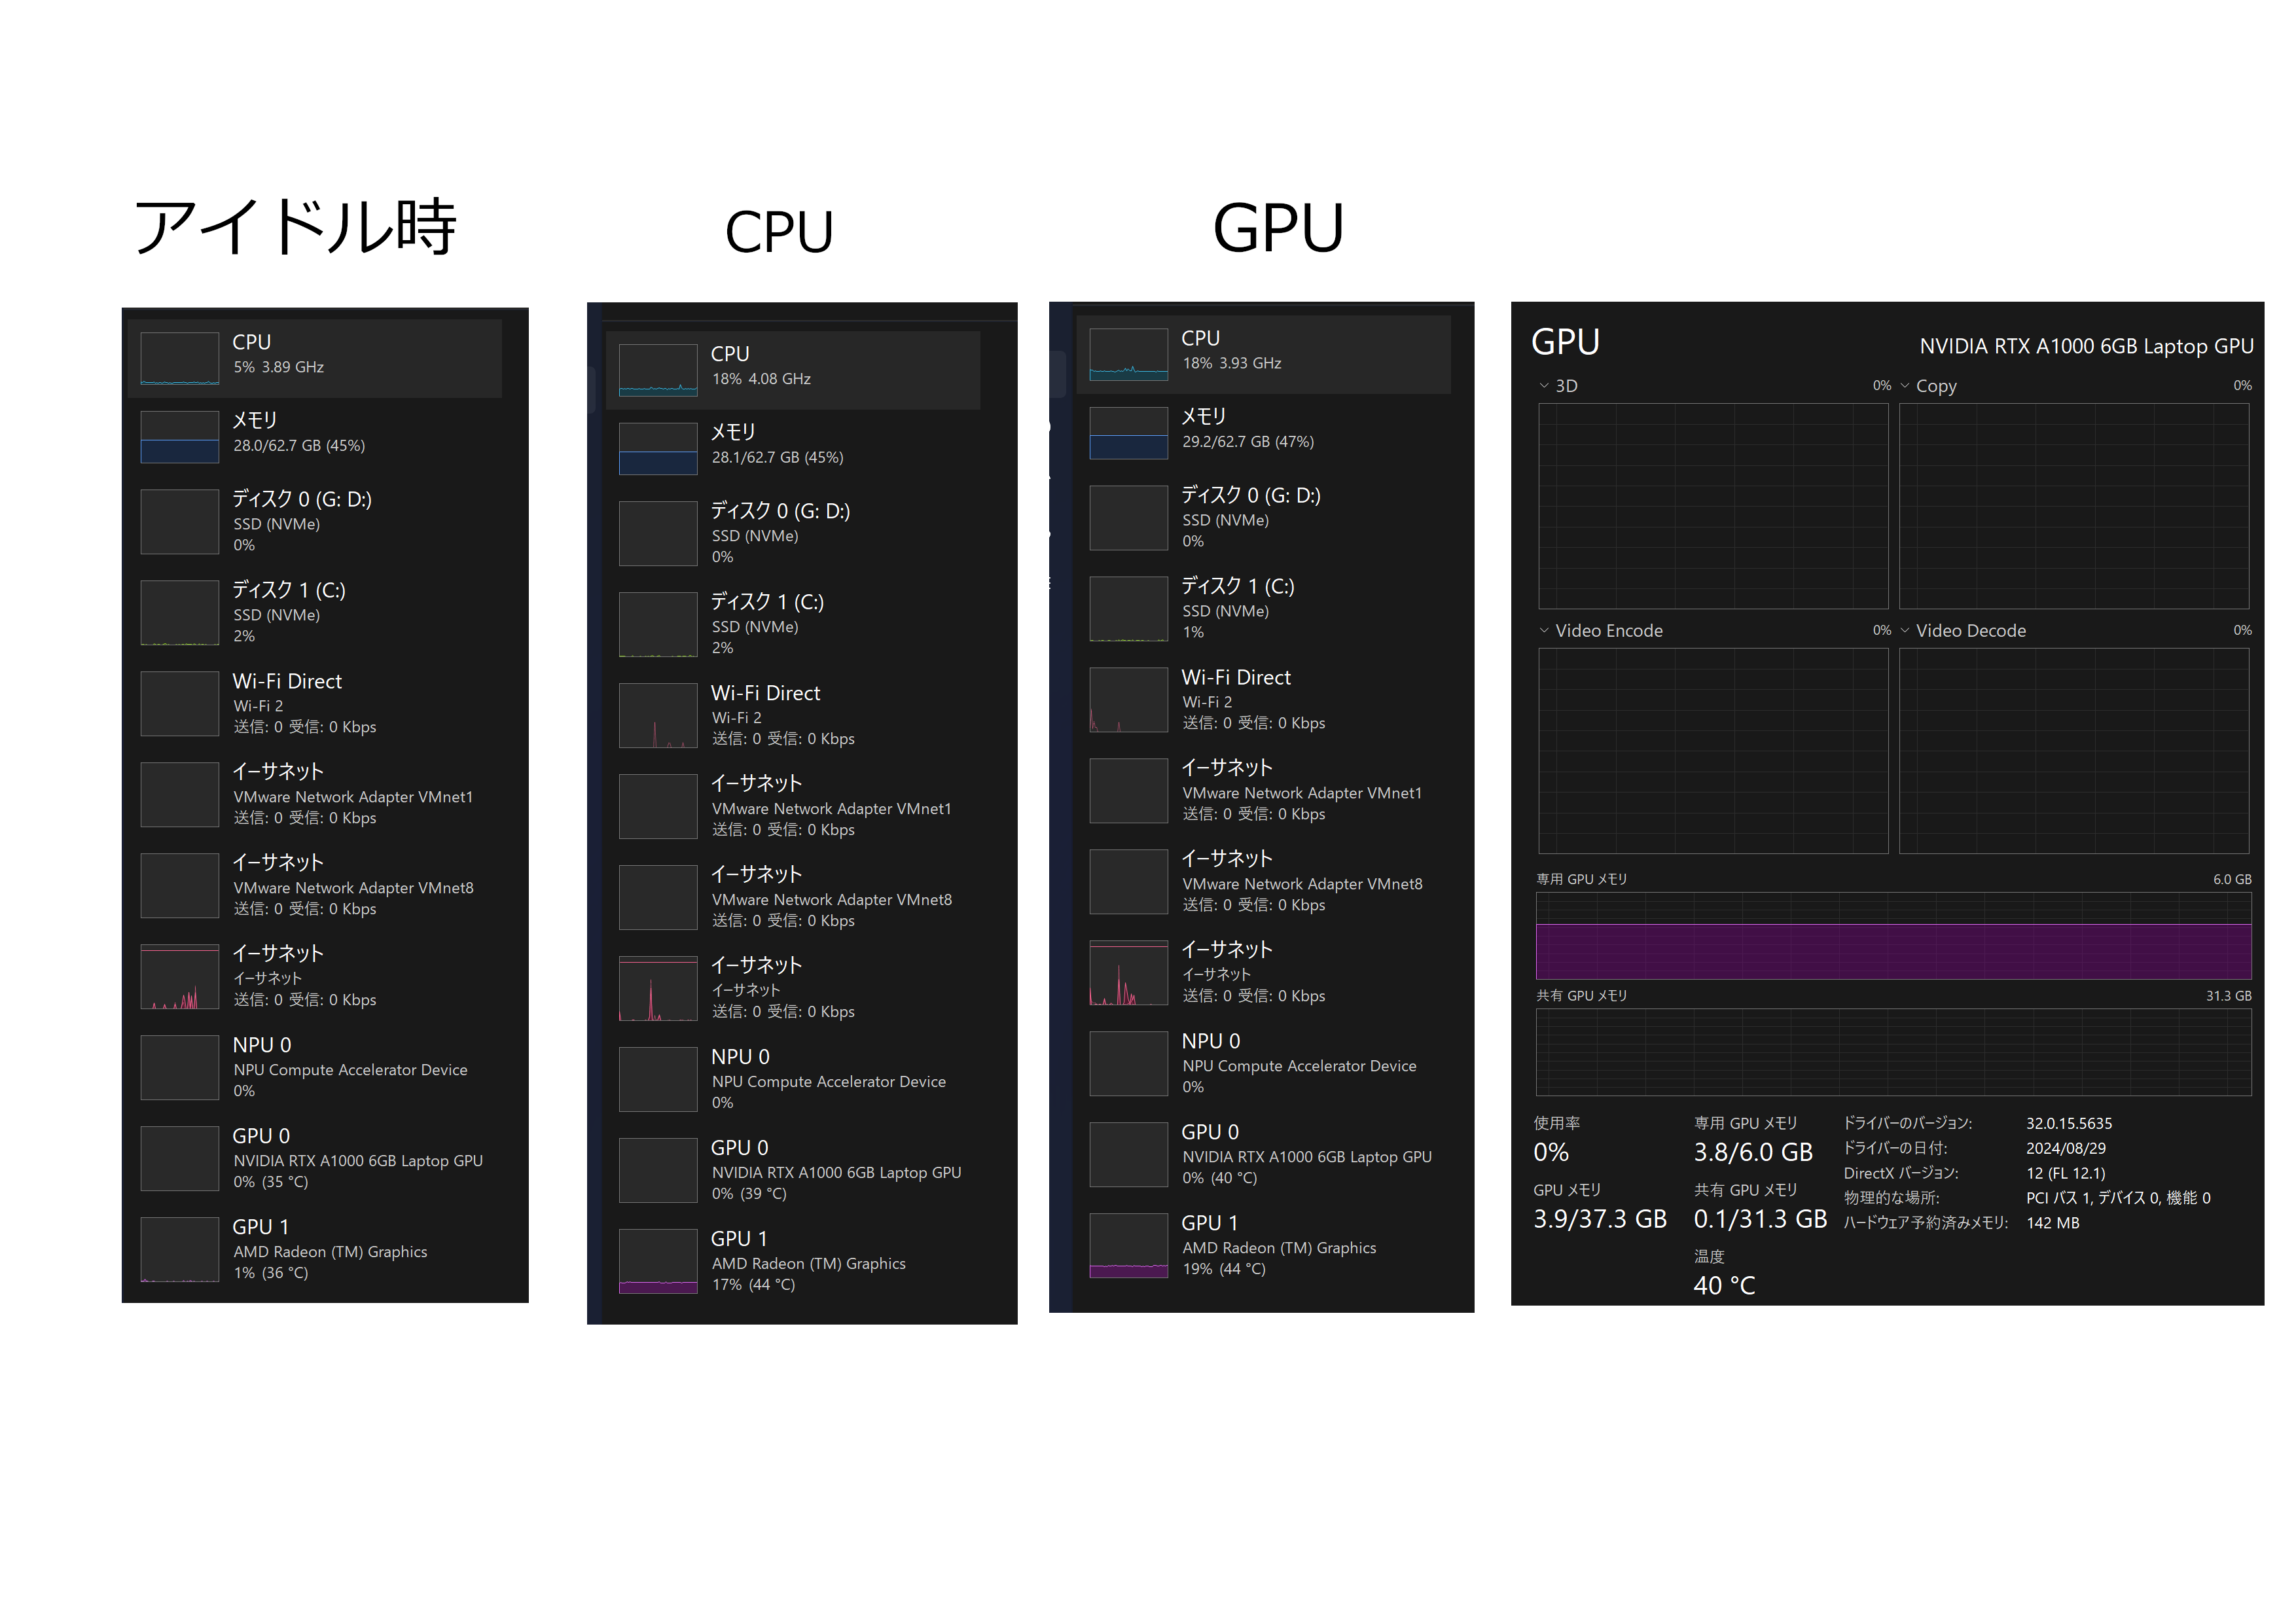The image size is (2296, 1623).
Task: Open the Video Encode engine dropdown
Action: point(1544,631)
